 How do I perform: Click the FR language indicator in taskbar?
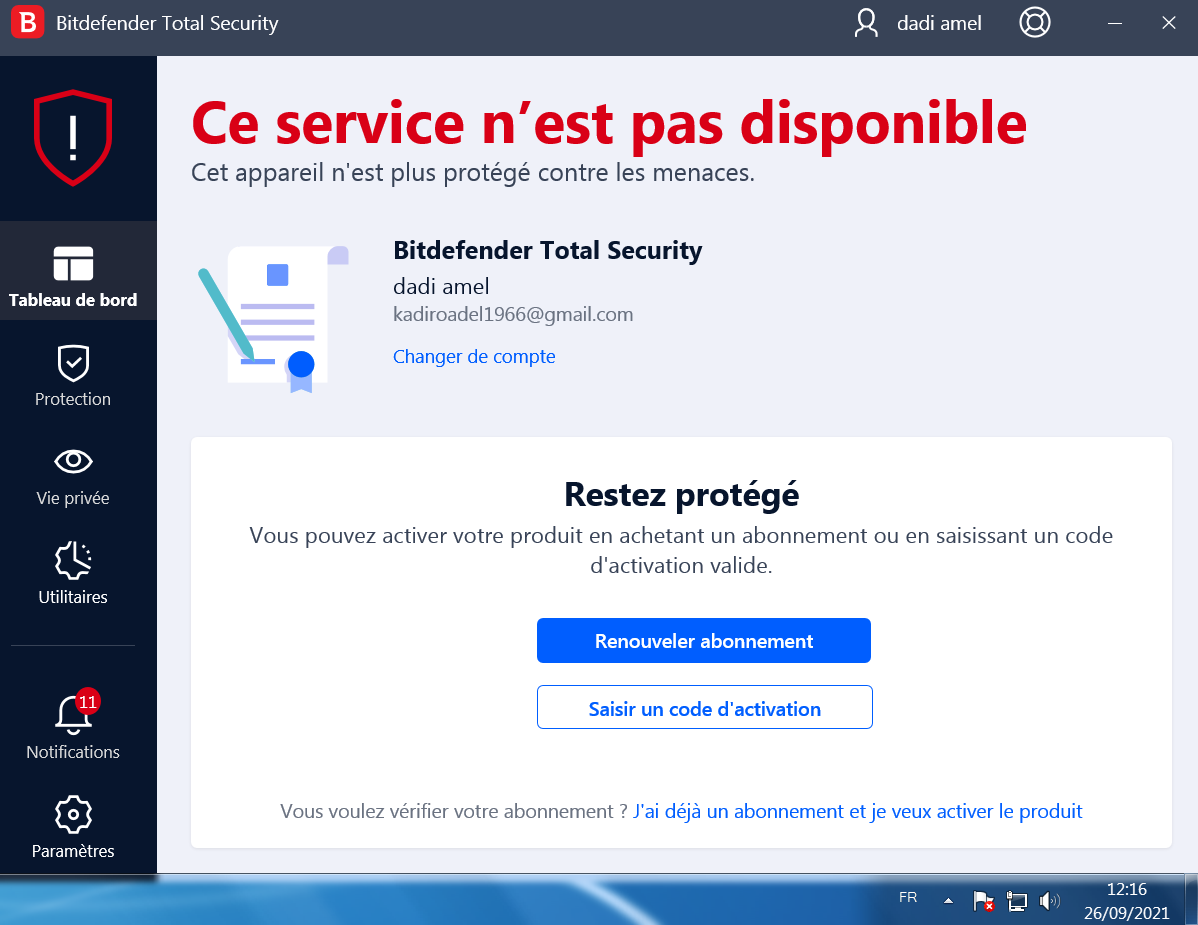(x=908, y=898)
